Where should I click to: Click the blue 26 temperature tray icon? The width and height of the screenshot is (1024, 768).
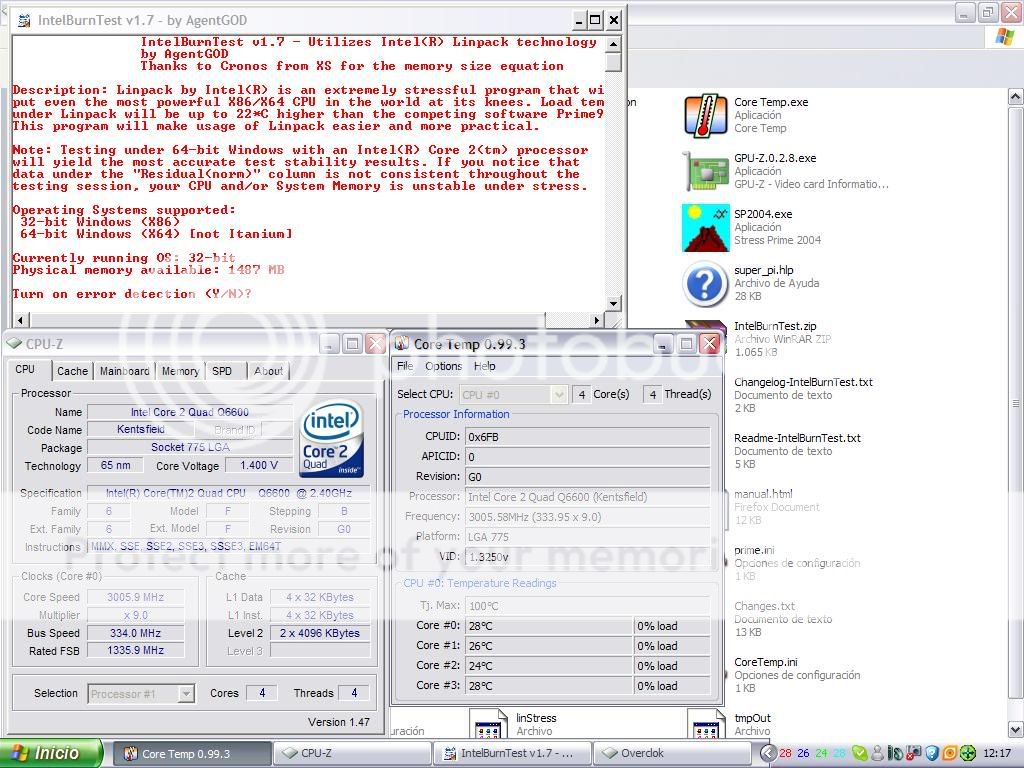coord(803,753)
